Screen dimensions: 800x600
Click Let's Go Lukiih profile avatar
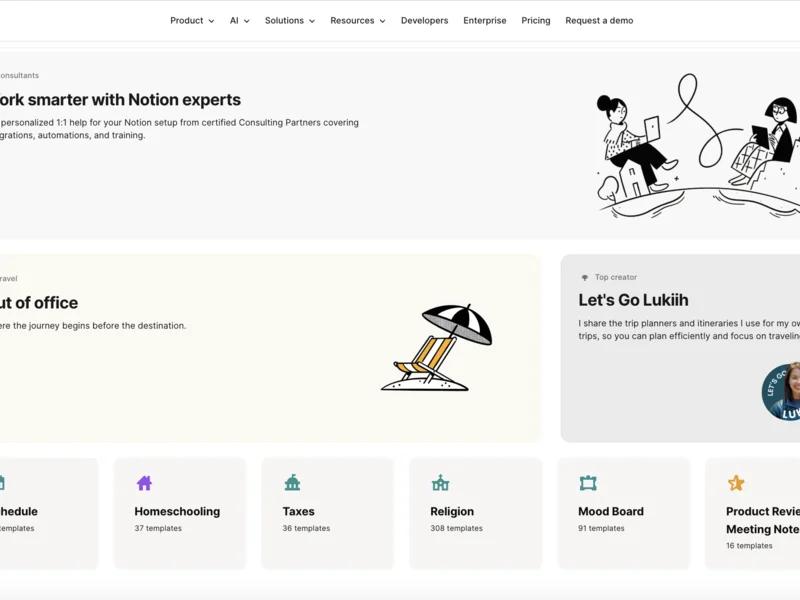(781, 392)
